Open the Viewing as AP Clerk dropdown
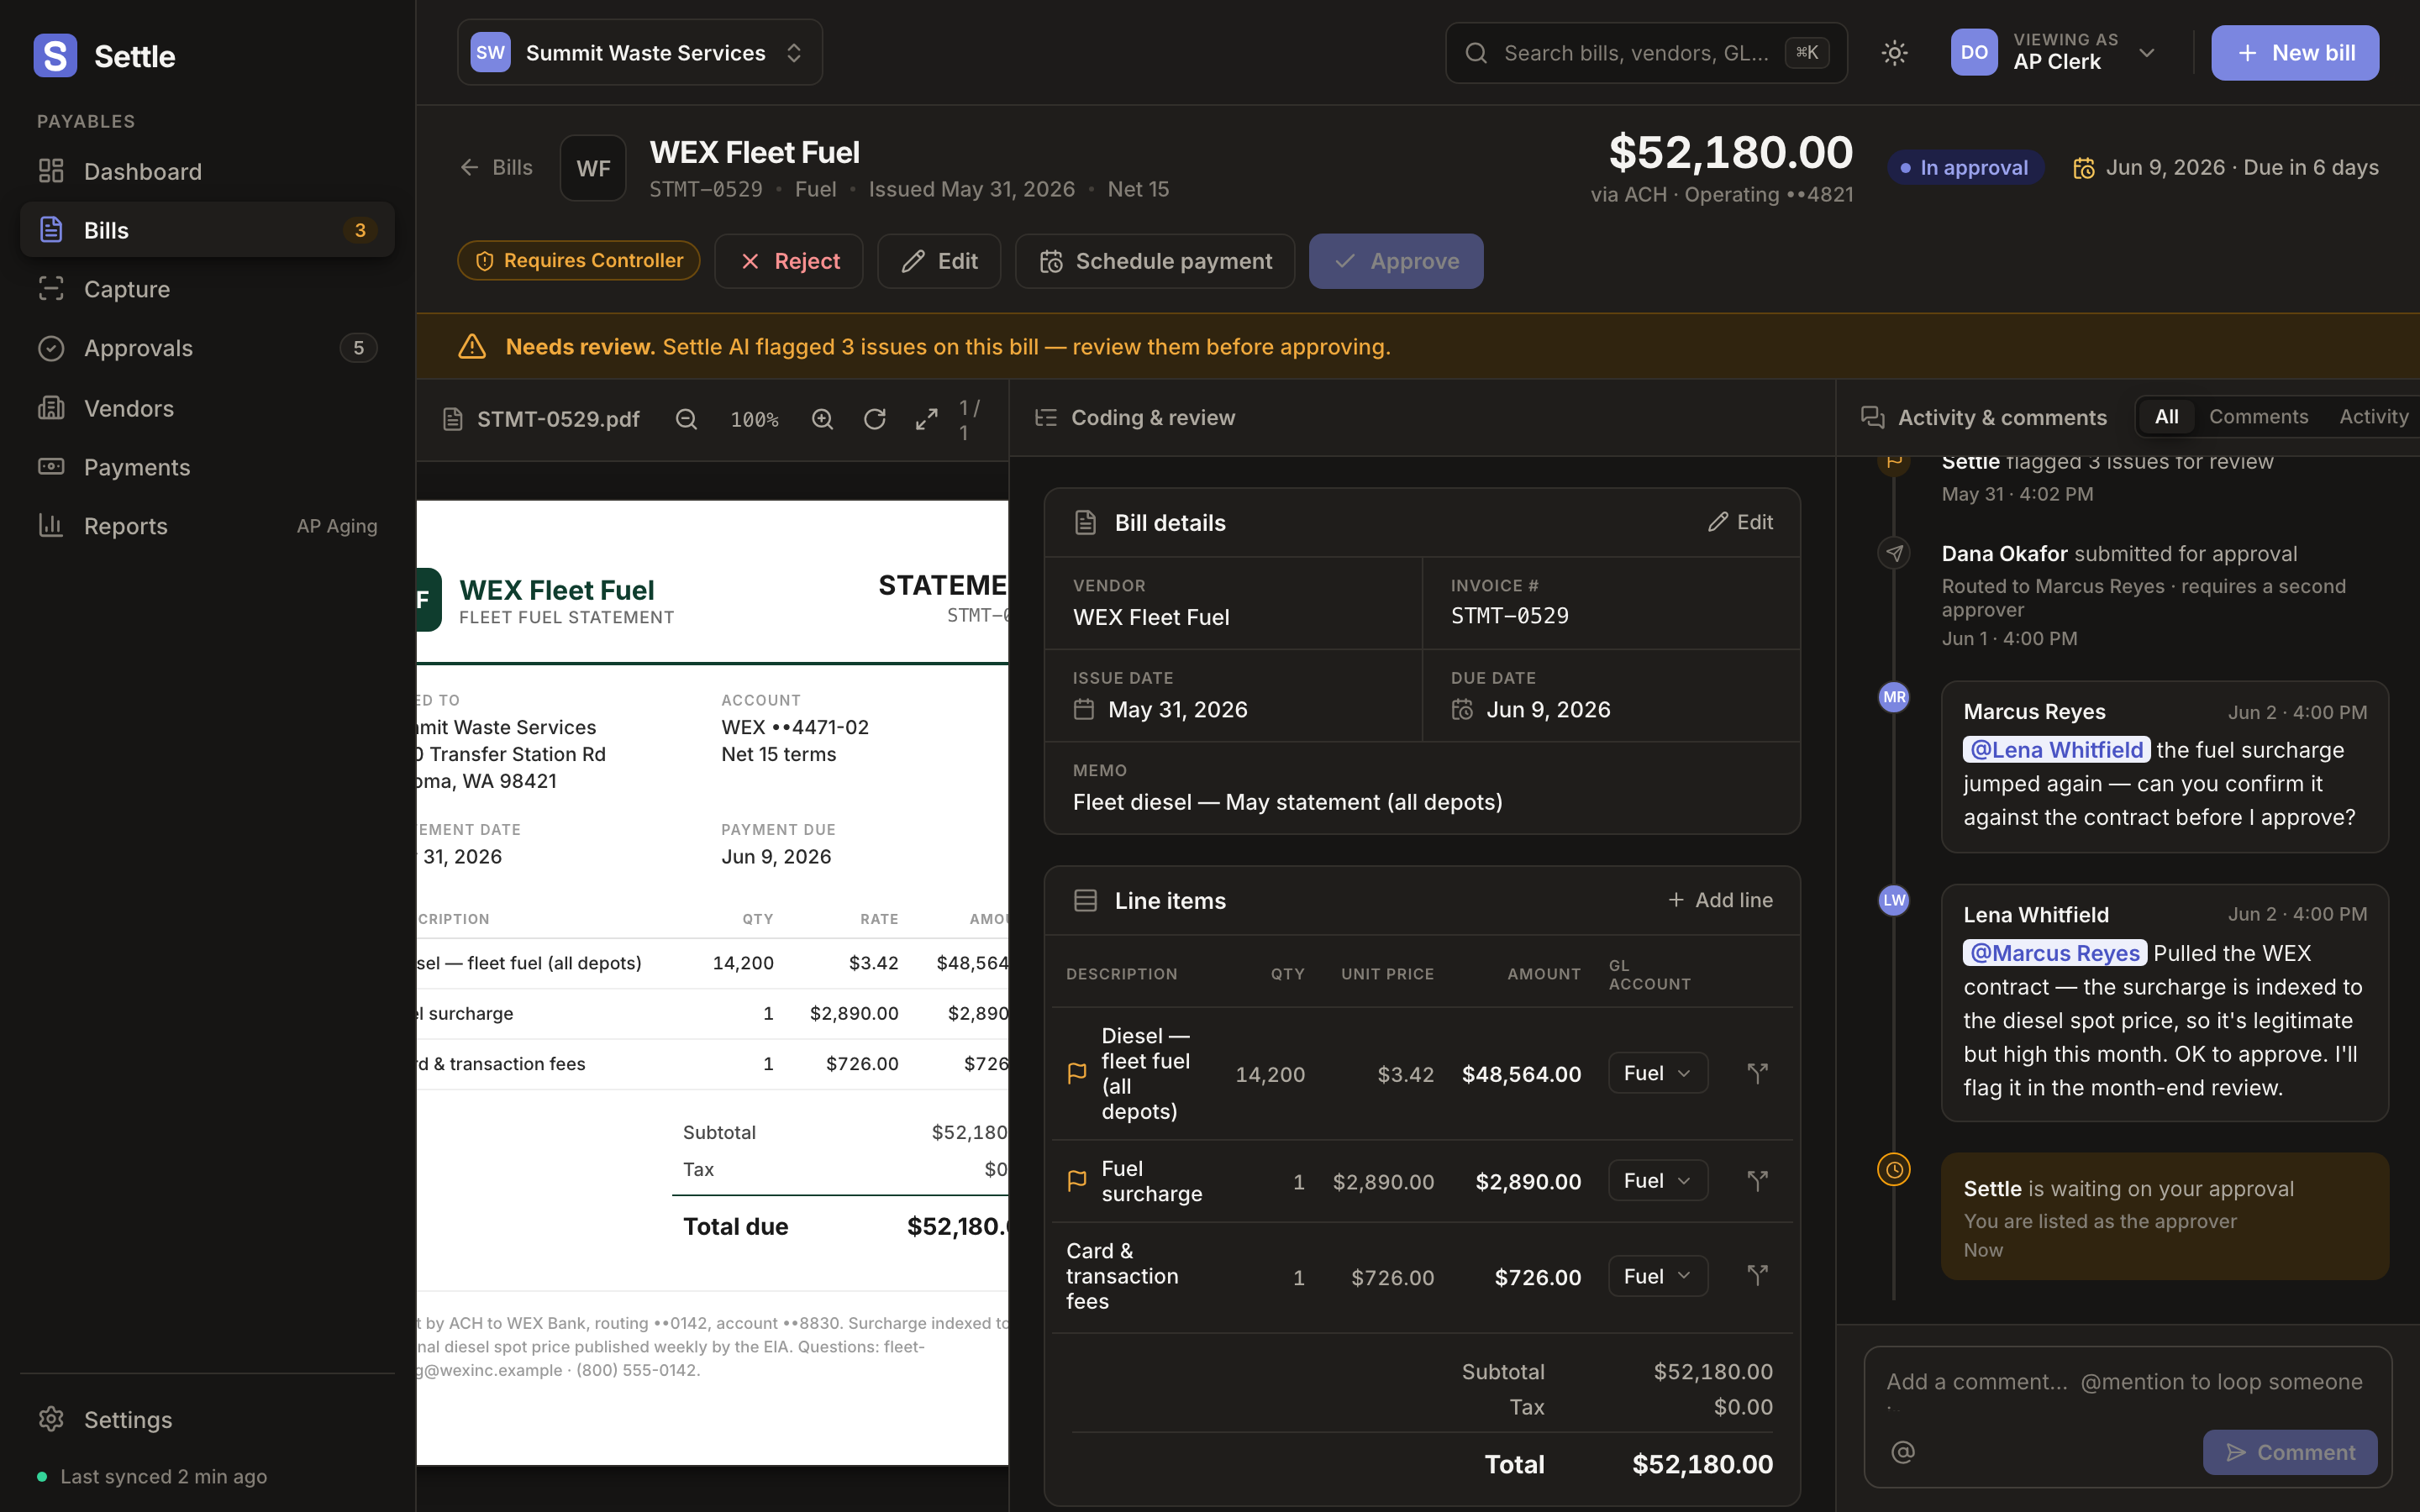This screenshot has width=2420, height=1512. click(2054, 53)
